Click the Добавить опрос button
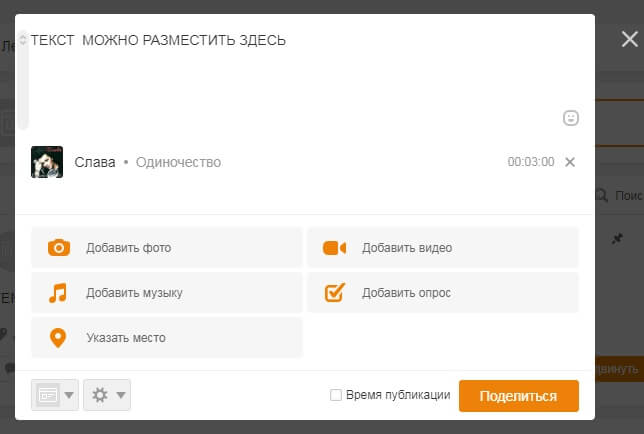Image resolution: width=644 pixels, height=434 pixels. (443, 293)
